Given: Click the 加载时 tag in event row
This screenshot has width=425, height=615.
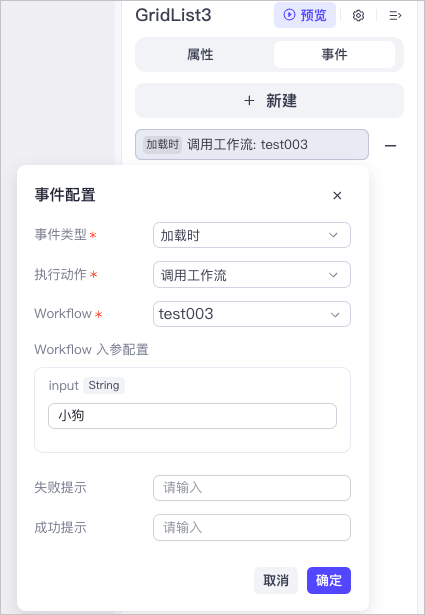Looking at the screenshot, I should (162, 144).
